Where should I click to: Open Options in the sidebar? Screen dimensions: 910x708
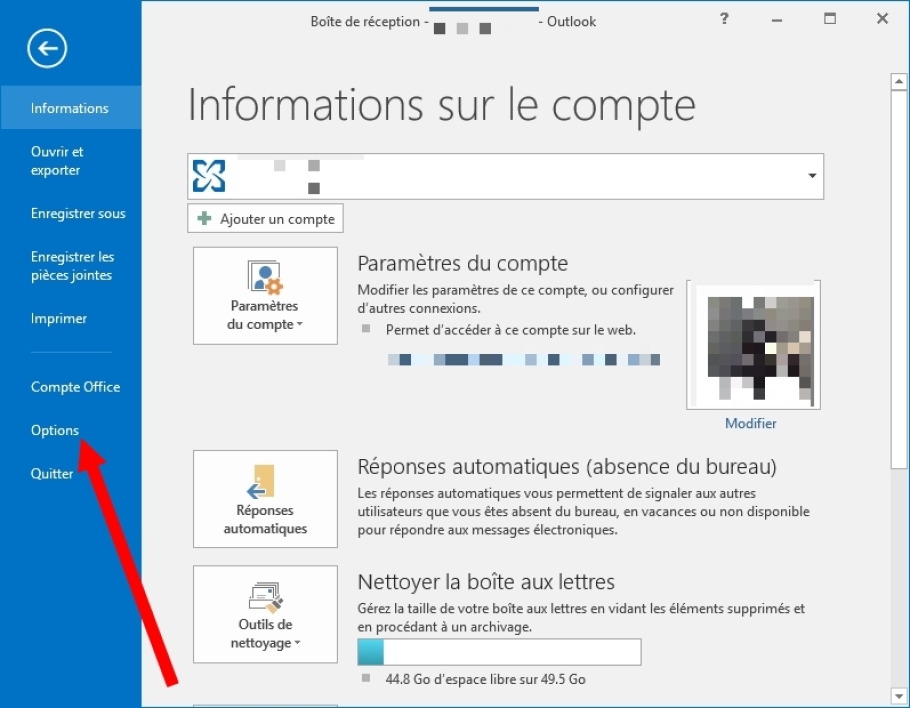[x=55, y=430]
